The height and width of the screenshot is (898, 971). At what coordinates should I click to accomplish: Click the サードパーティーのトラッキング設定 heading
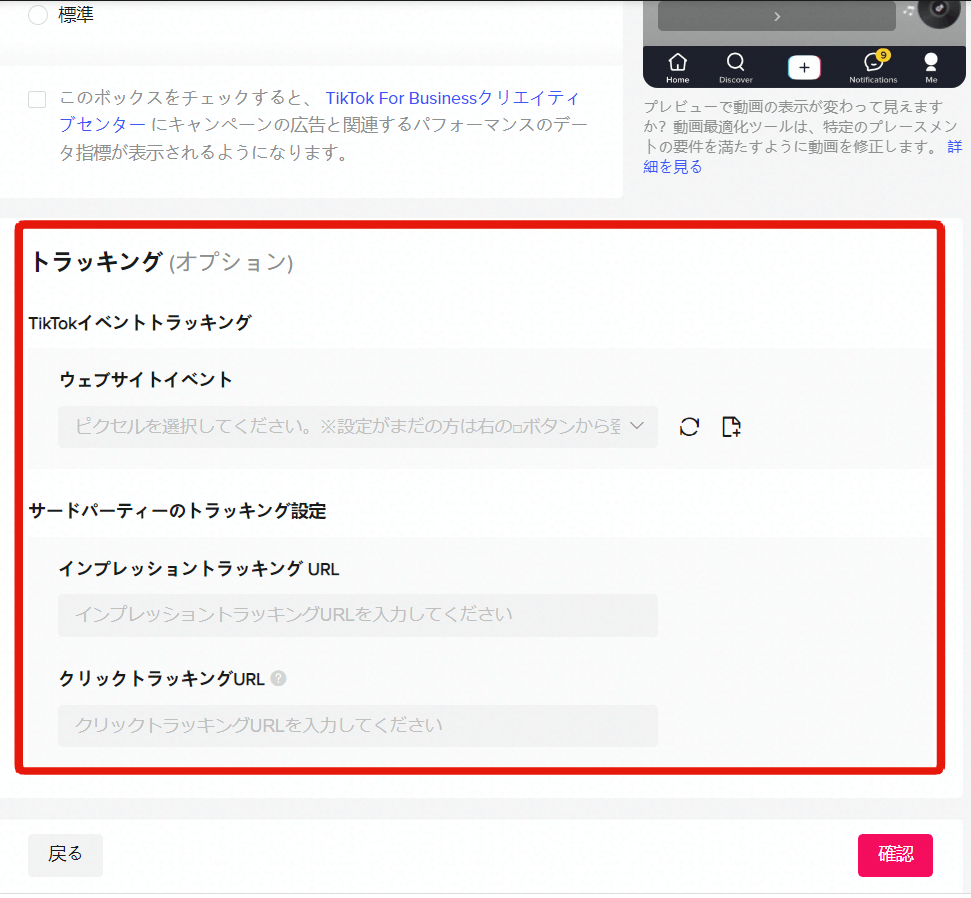coord(177,512)
